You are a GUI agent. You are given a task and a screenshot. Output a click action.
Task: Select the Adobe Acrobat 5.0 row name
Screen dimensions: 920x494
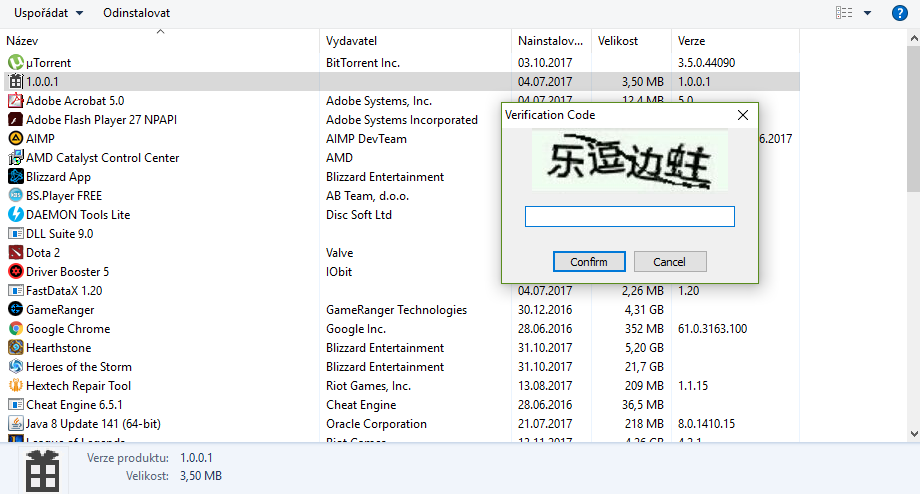75,100
